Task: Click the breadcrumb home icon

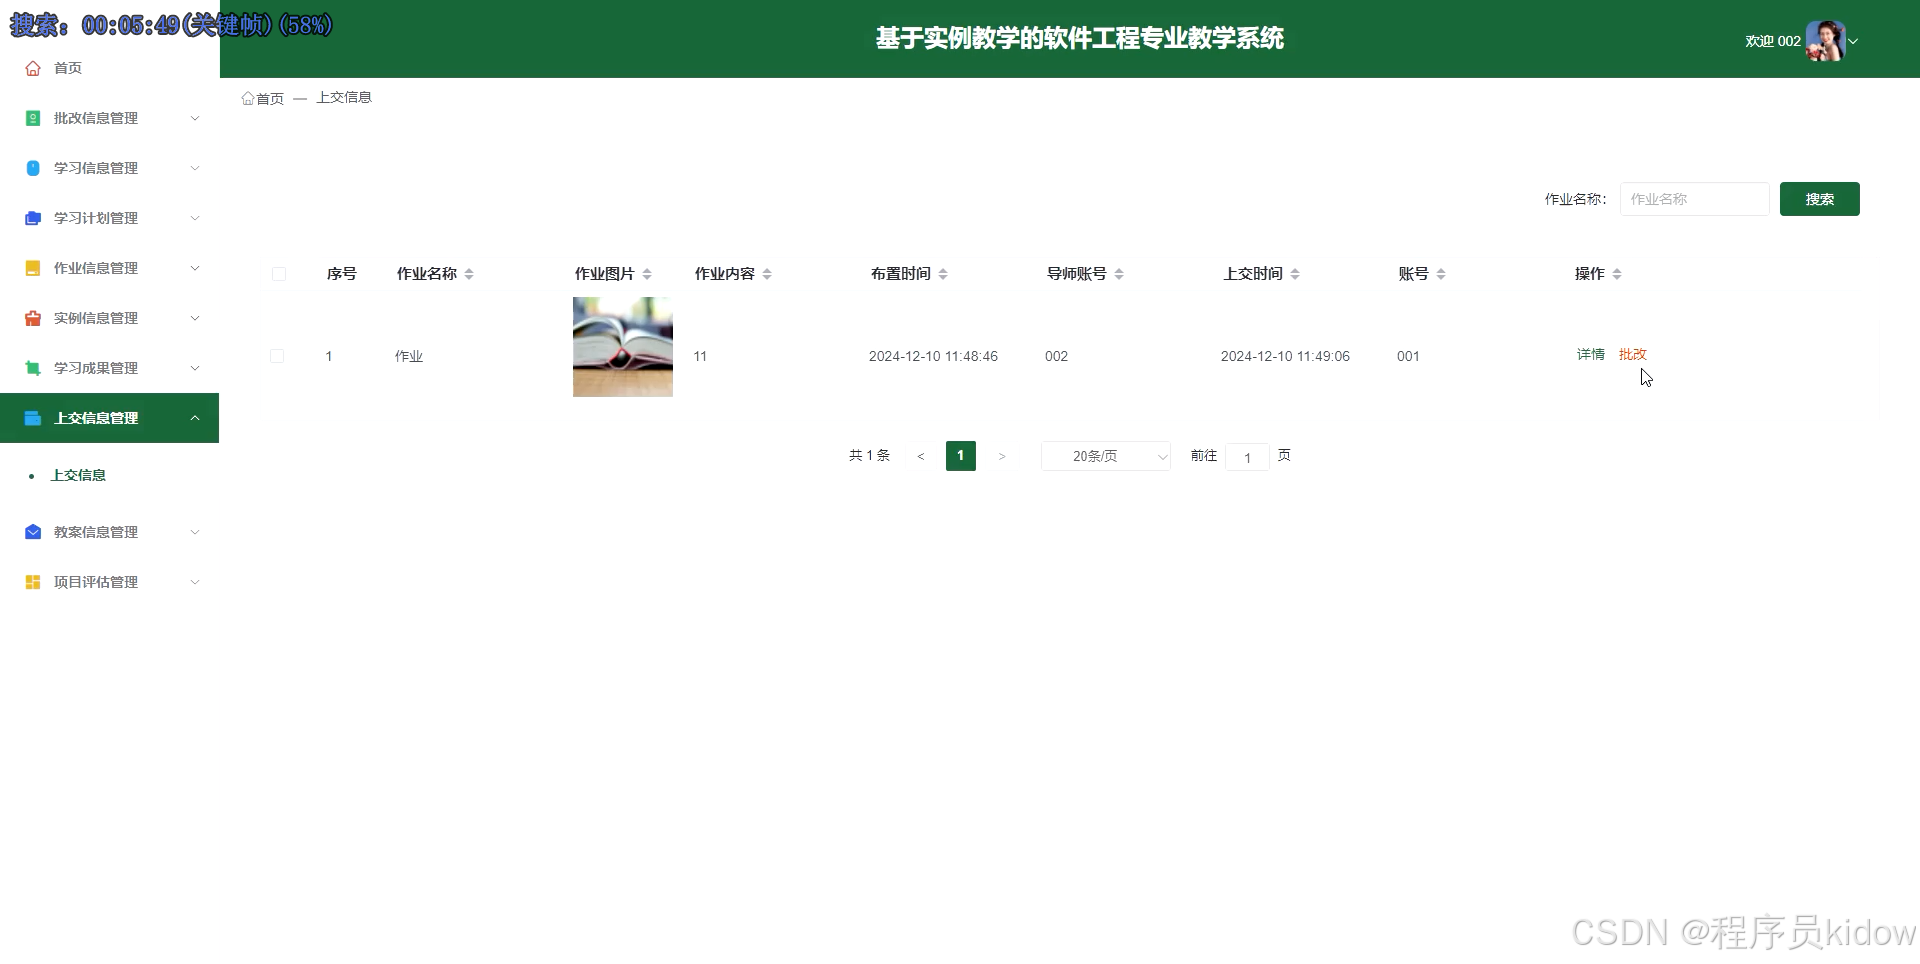Action: pos(248,98)
